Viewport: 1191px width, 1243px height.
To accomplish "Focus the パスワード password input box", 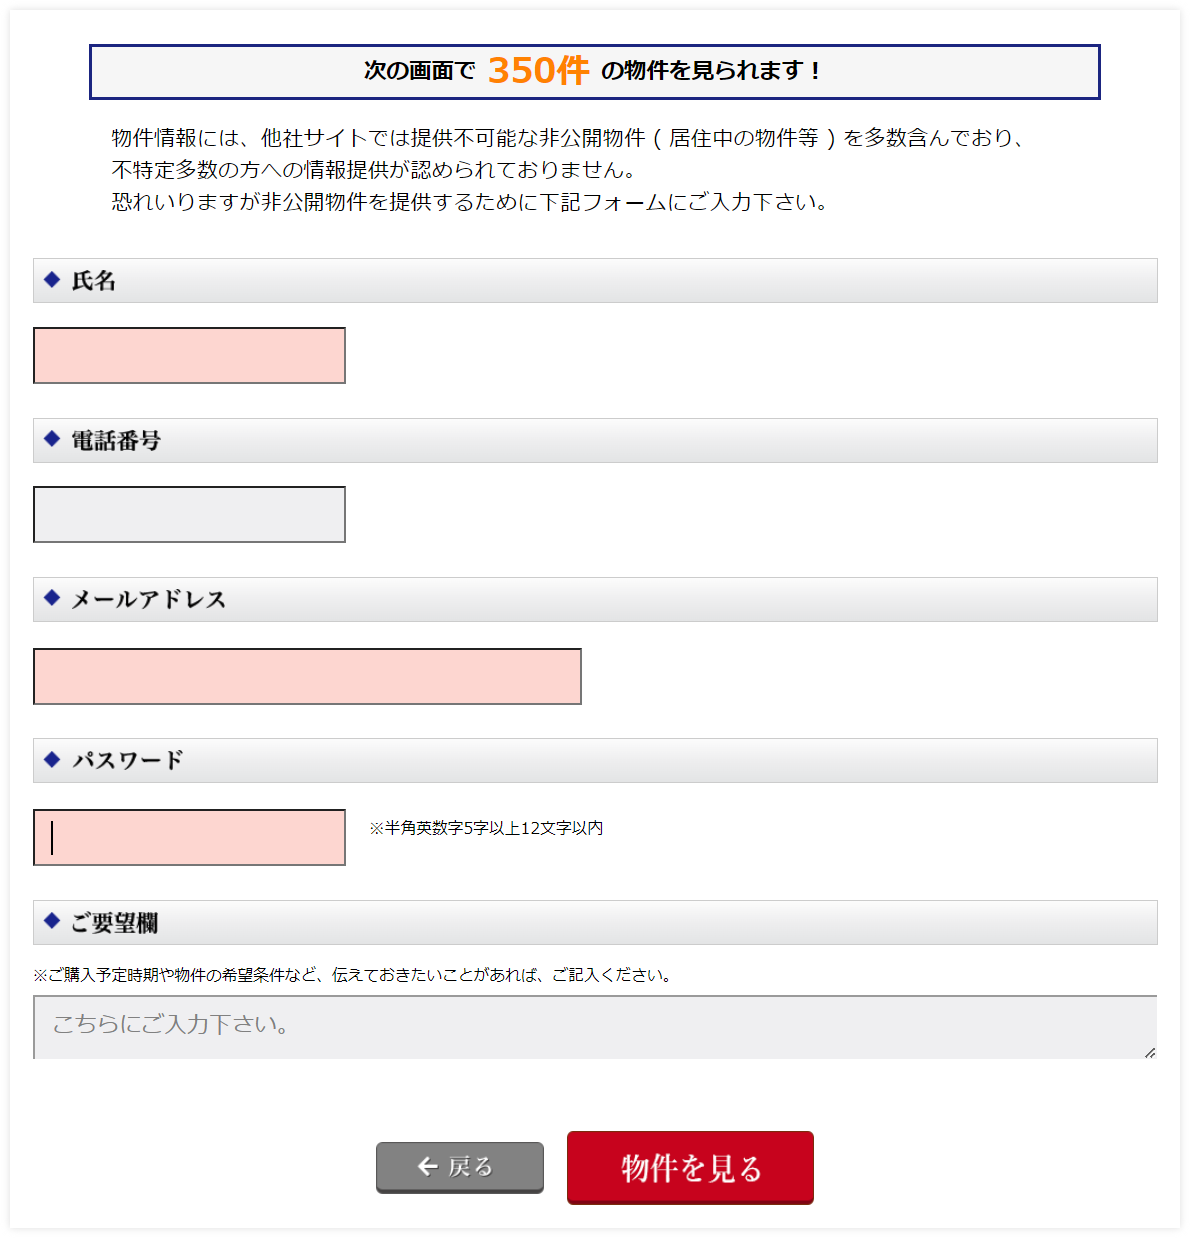I will point(188,837).
